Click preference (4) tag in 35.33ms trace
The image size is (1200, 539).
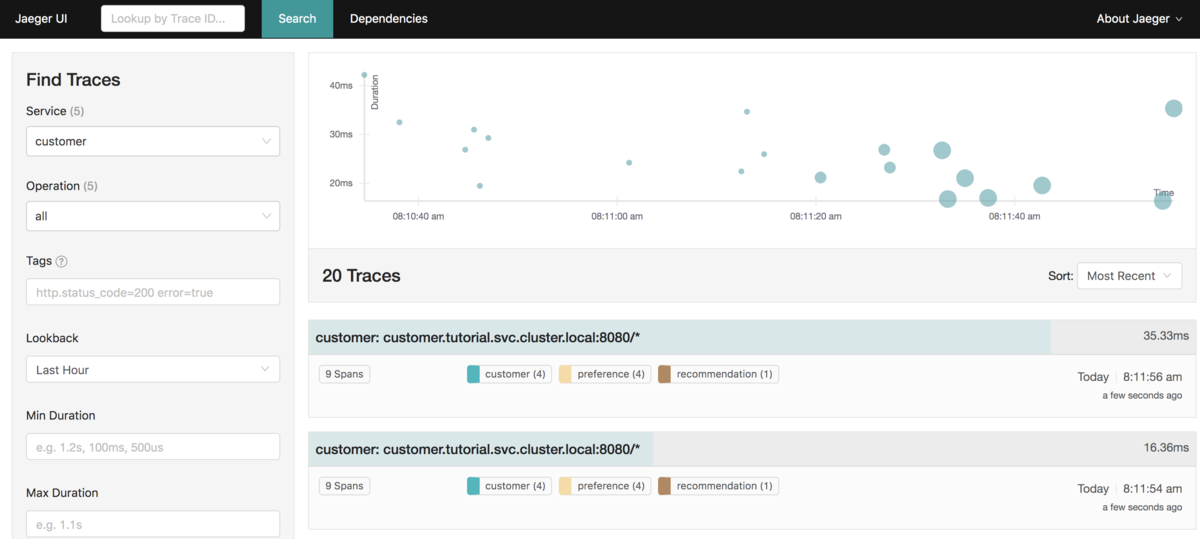[x=605, y=374]
